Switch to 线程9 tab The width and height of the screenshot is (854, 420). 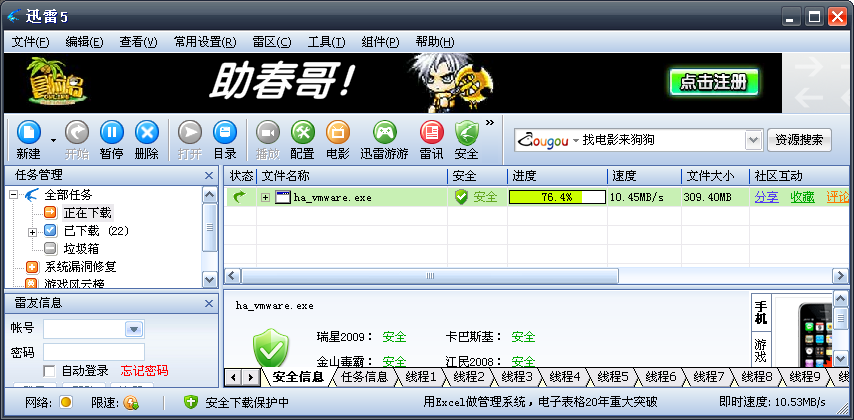click(804, 376)
